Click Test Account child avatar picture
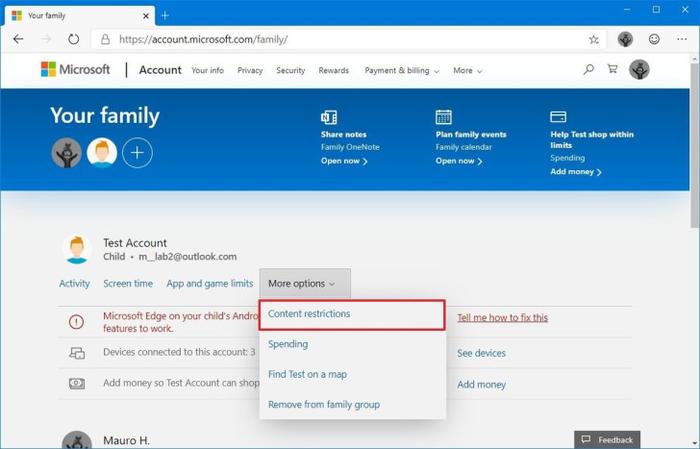 point(77,250)
